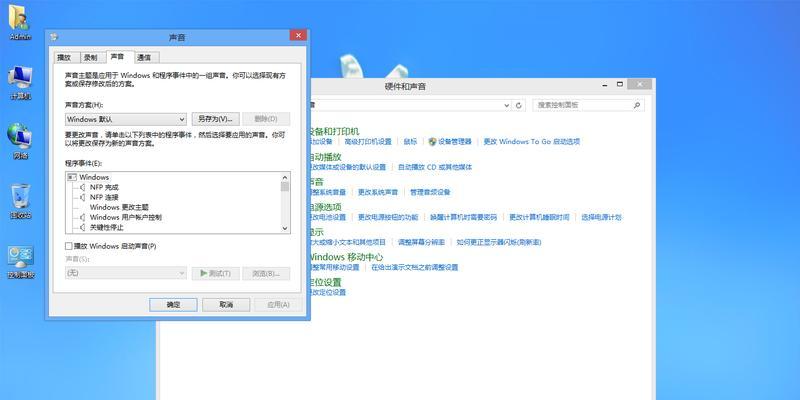Click the program events list scrollbar thumb
This screenshot has width=800, height=400.
(x=285, y=187)
